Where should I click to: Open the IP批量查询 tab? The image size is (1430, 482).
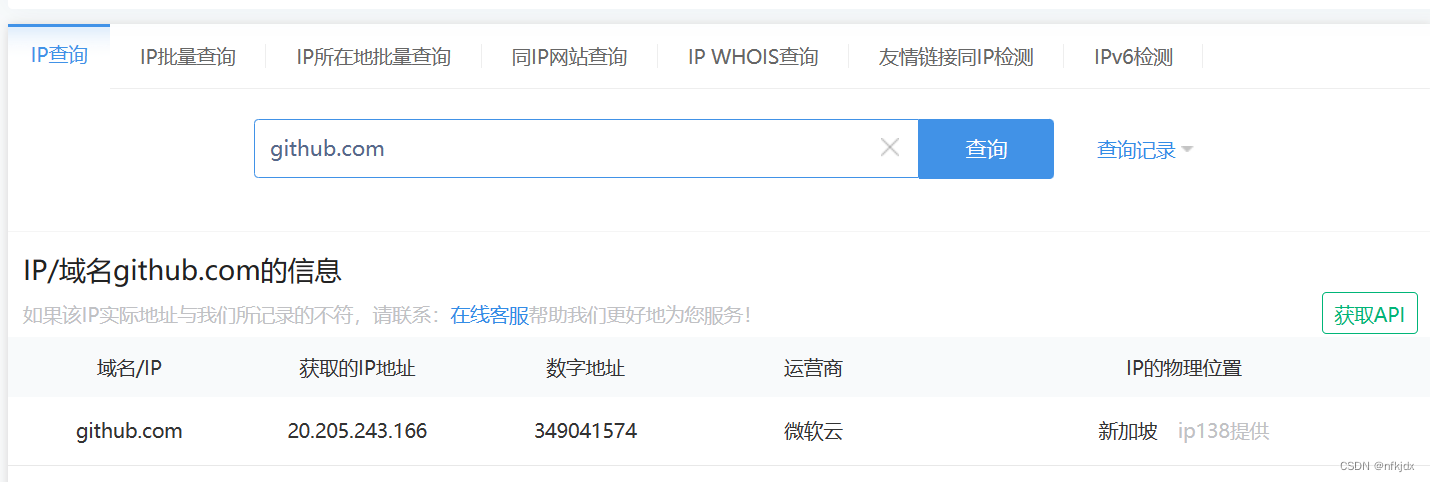click(188, 57)
